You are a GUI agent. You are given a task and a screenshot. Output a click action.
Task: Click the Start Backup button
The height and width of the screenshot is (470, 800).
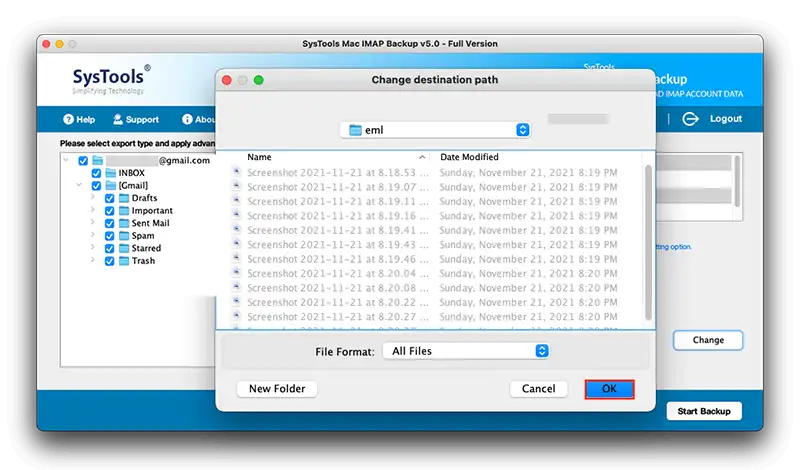704,411
